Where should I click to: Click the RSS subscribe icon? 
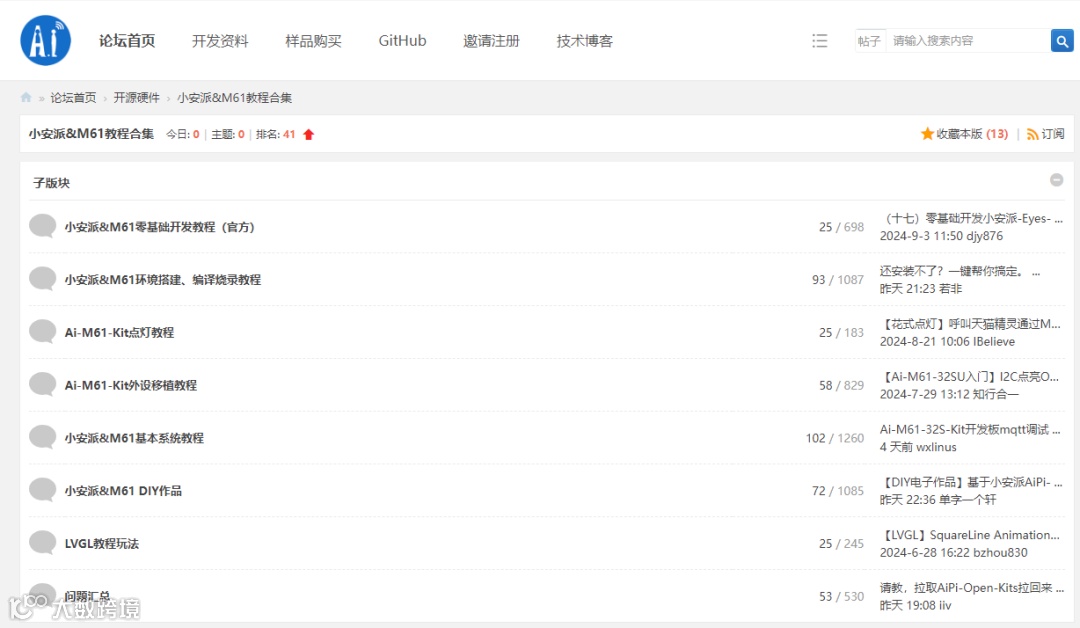pyautogui.click(x=1032, y=134)
